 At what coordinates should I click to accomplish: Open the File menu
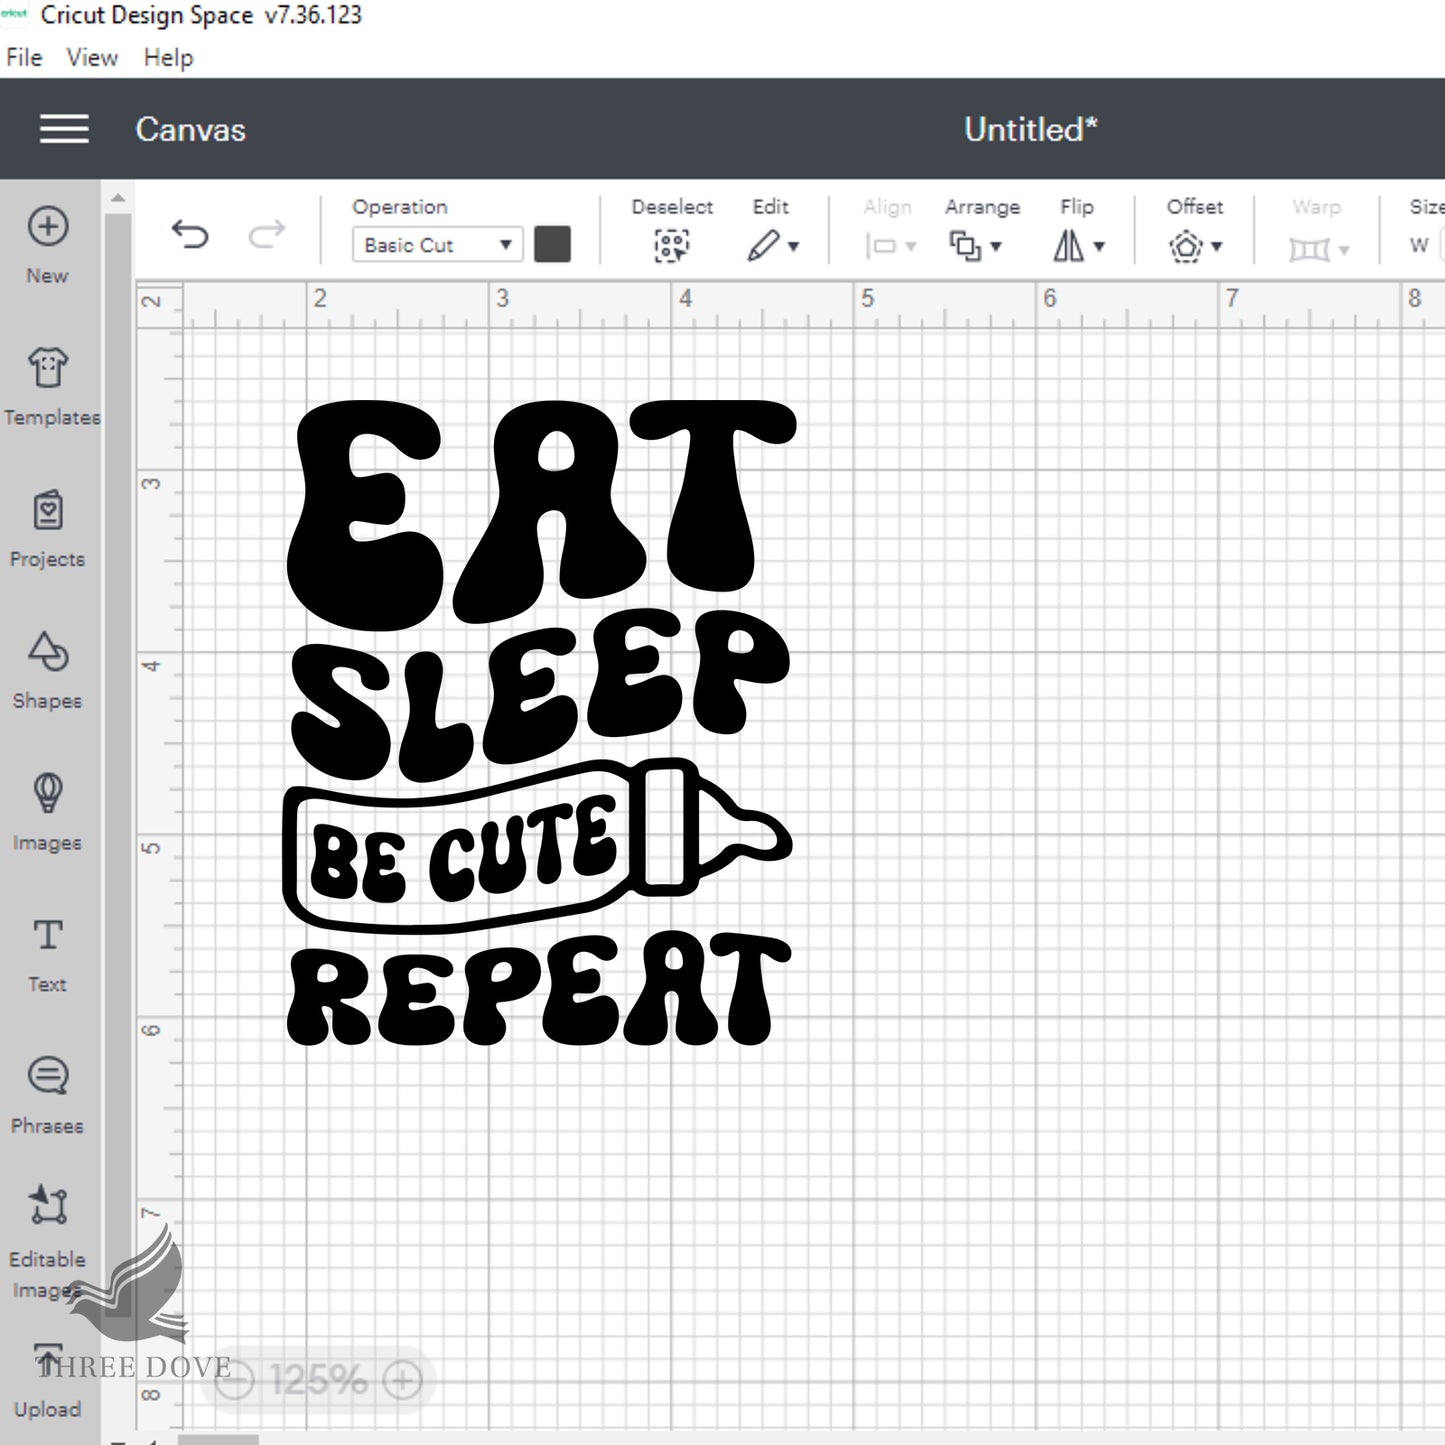(x=24, y=57)
